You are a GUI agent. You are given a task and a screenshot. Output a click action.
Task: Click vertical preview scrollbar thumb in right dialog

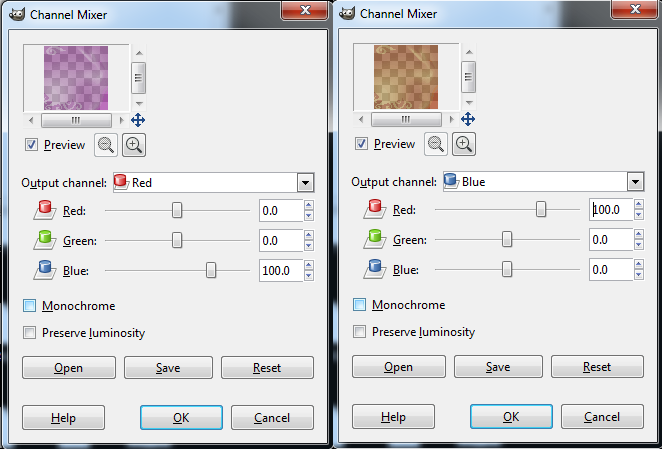click(x=468, y=77)
